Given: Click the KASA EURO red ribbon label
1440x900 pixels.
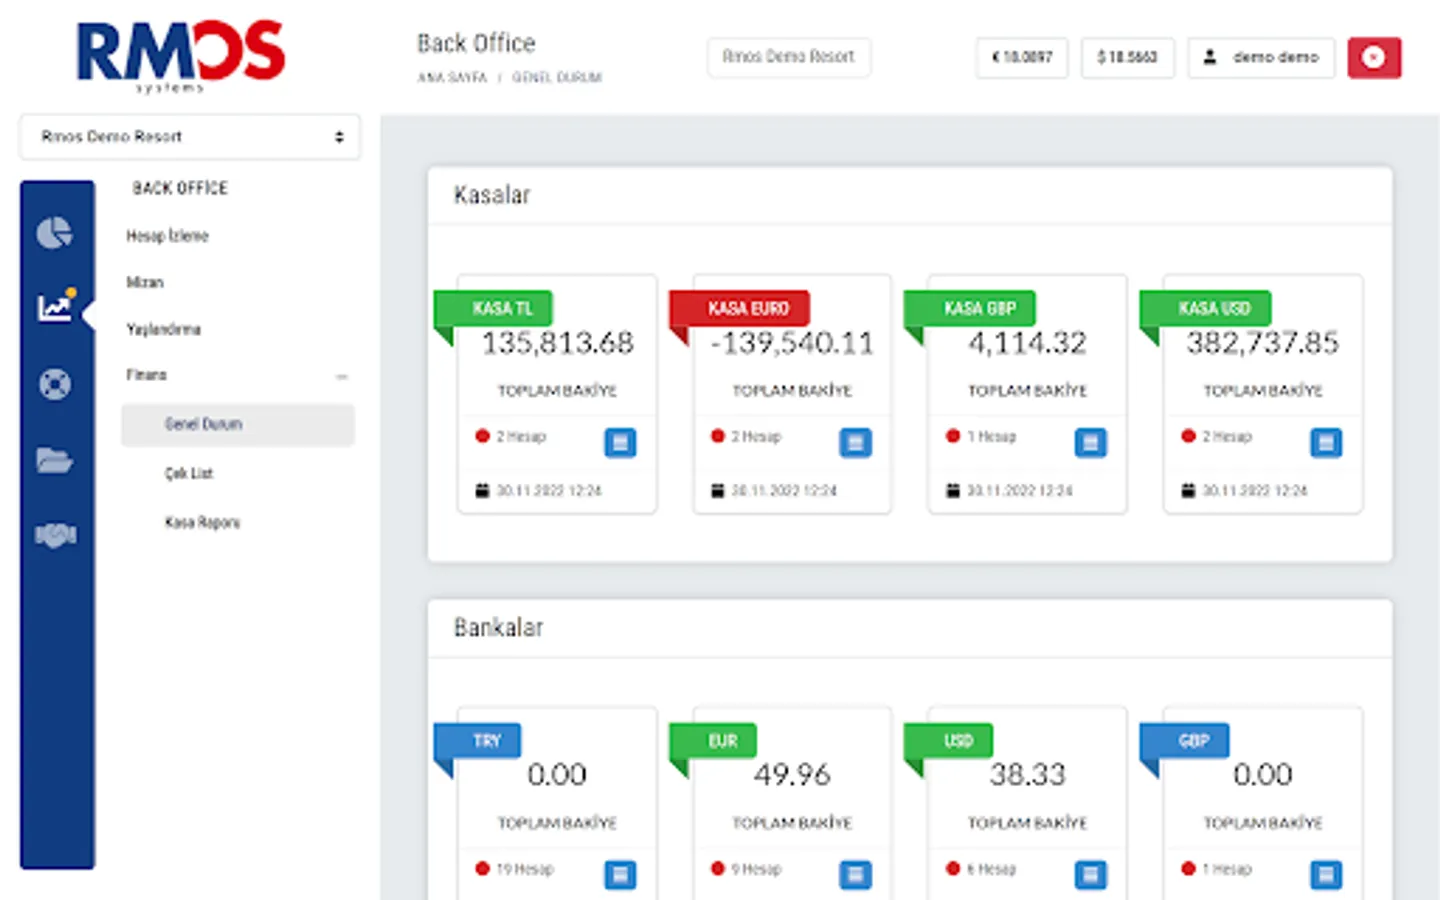Looking at the screenshot, I should point(740,308).
